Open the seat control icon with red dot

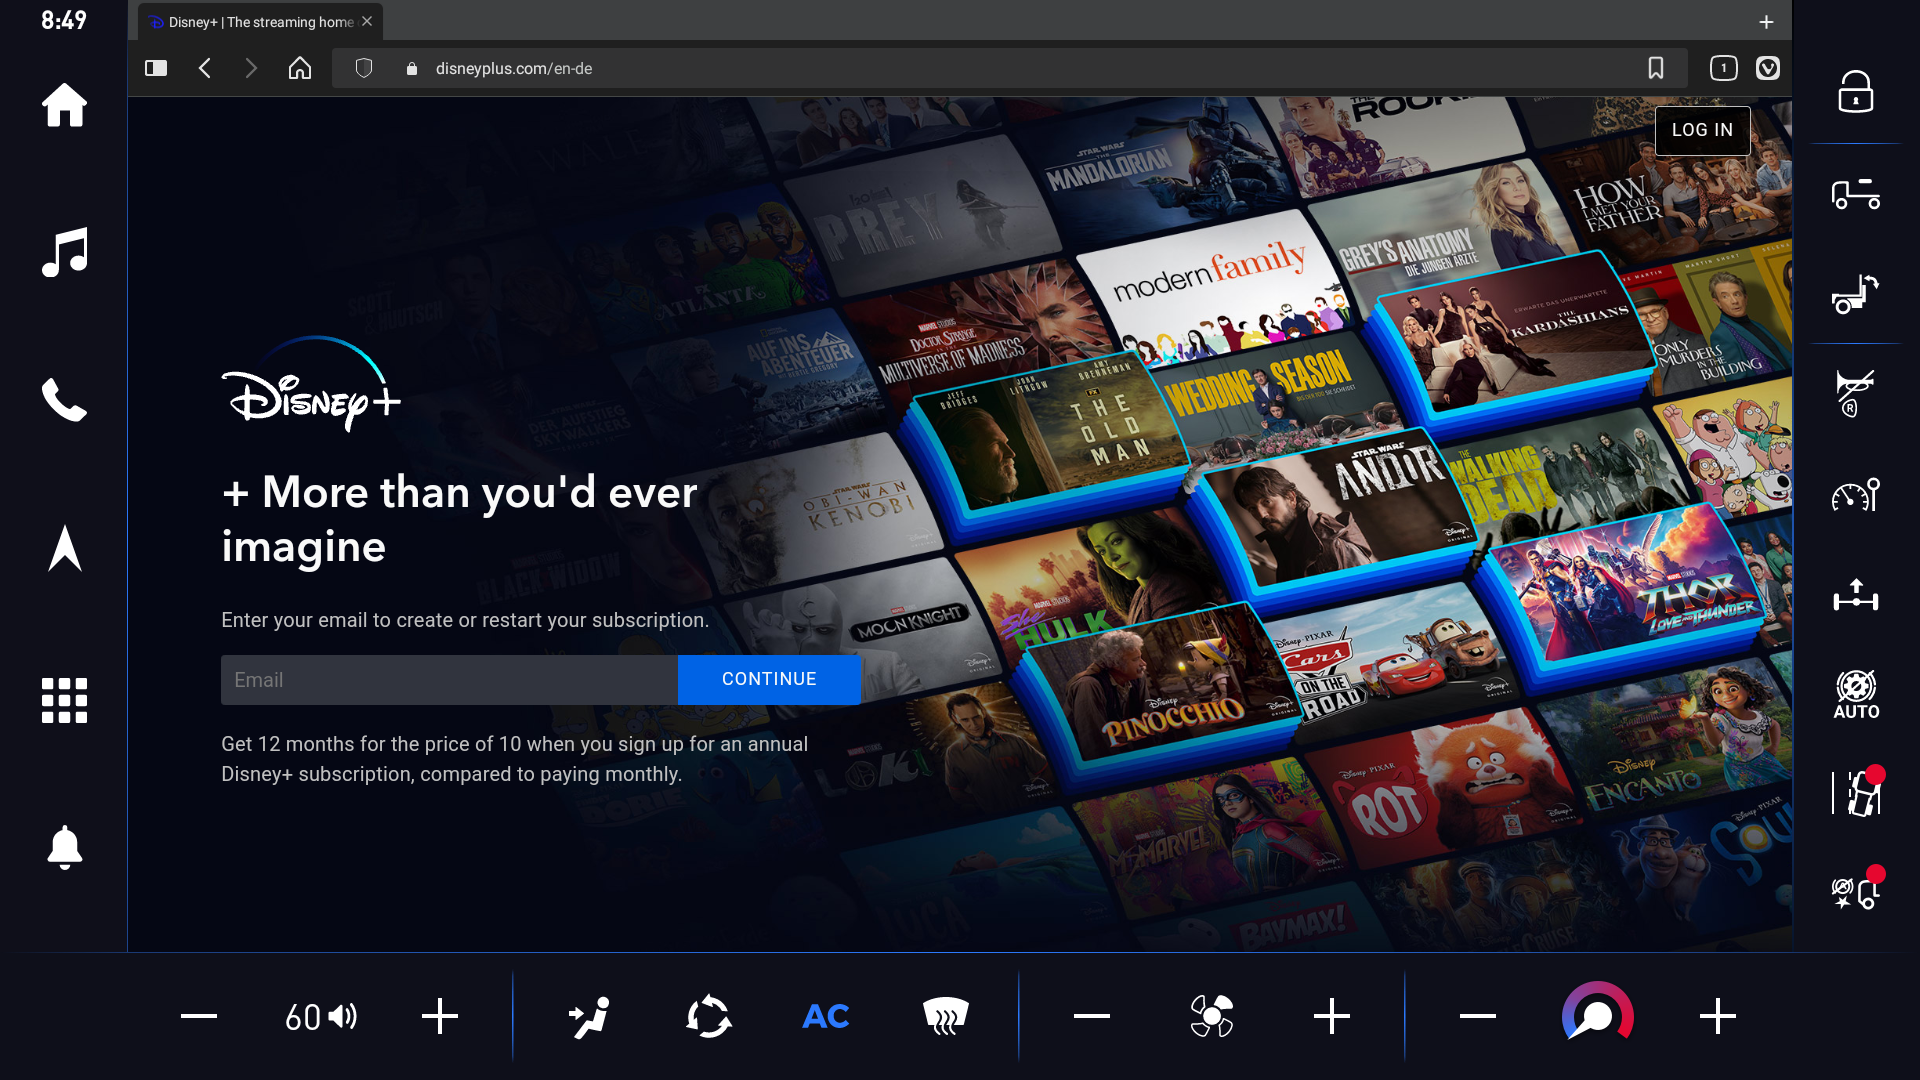(x=1858, y=792)
